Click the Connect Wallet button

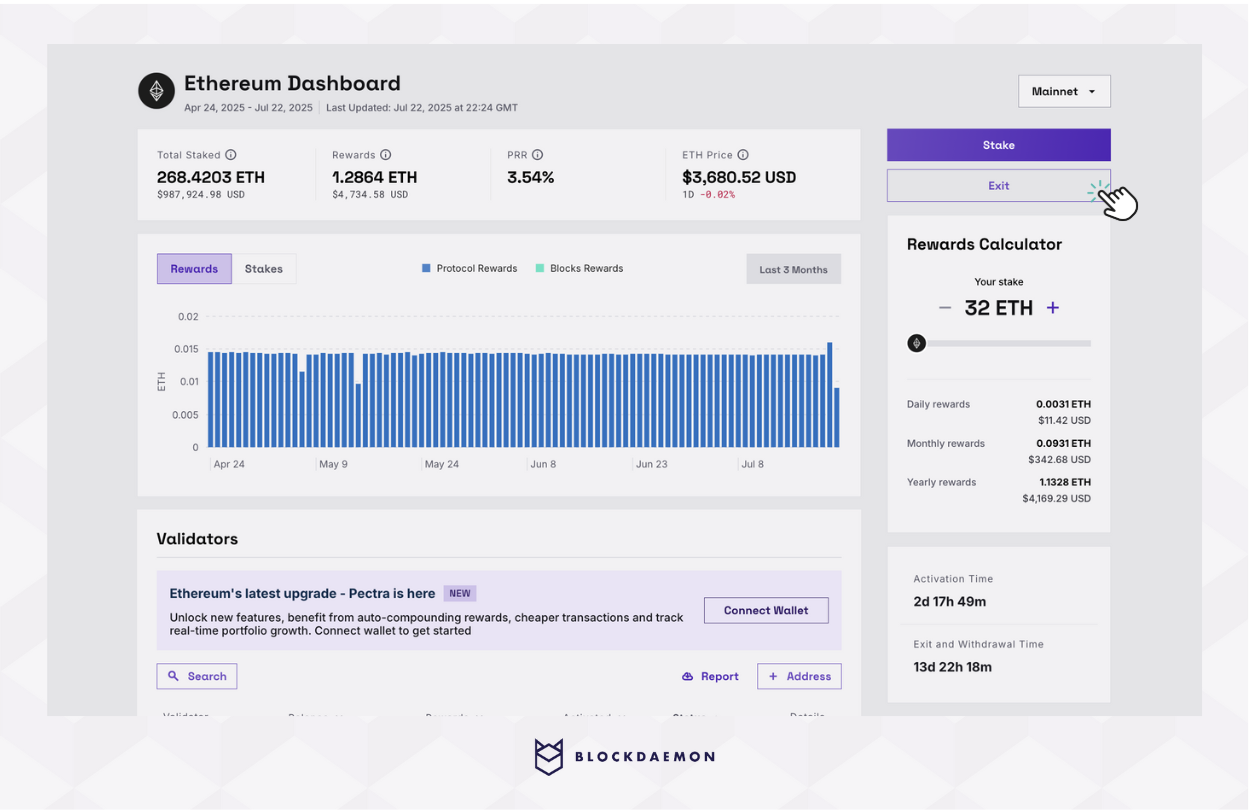[x=766, y=610]
